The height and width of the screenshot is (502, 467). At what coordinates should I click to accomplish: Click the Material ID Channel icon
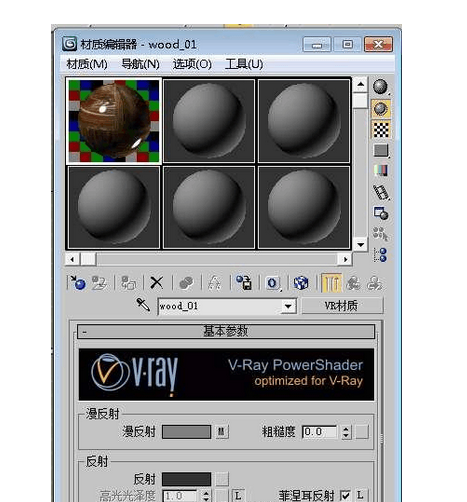point(272,283)
